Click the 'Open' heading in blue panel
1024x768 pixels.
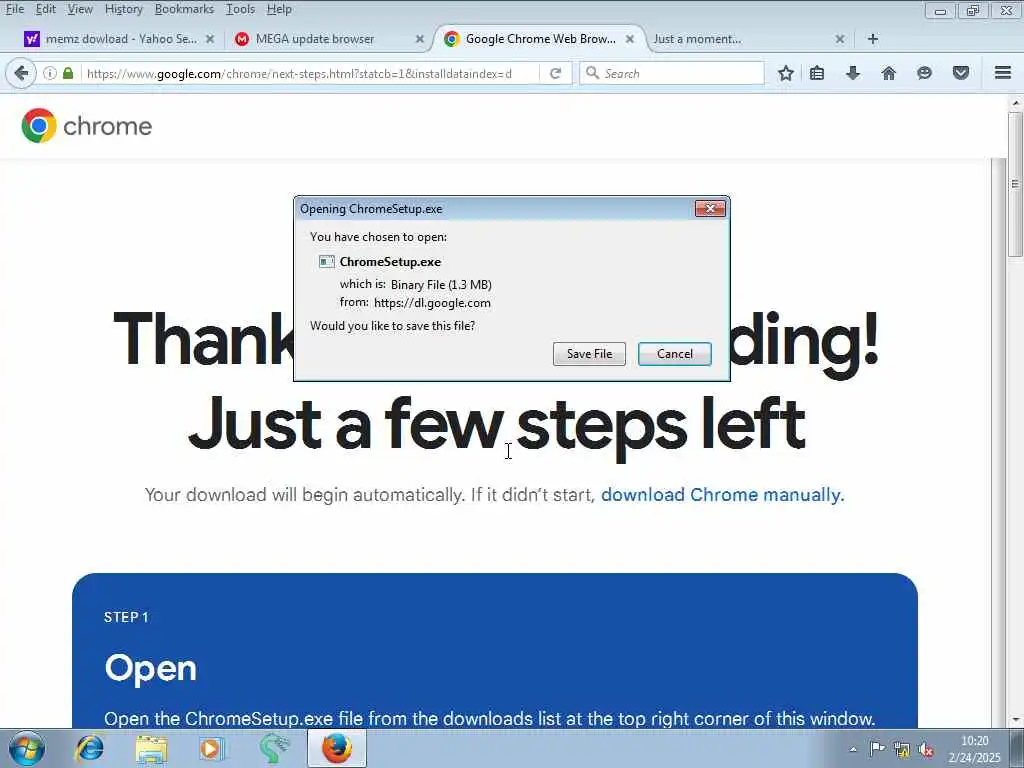(x=150, y=669)
